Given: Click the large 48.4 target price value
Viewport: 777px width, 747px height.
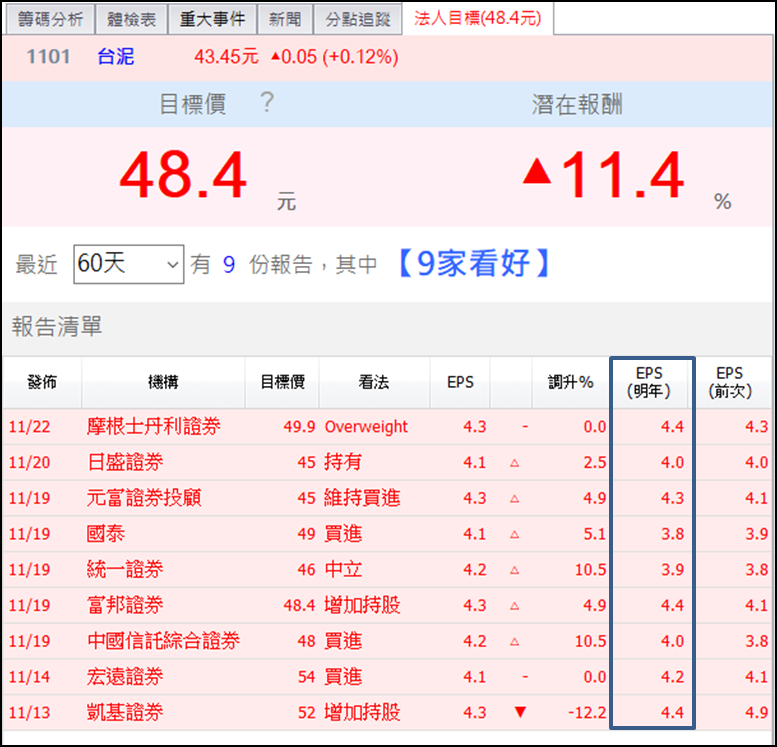Looking at the screenshot, I should coord(182,175).
